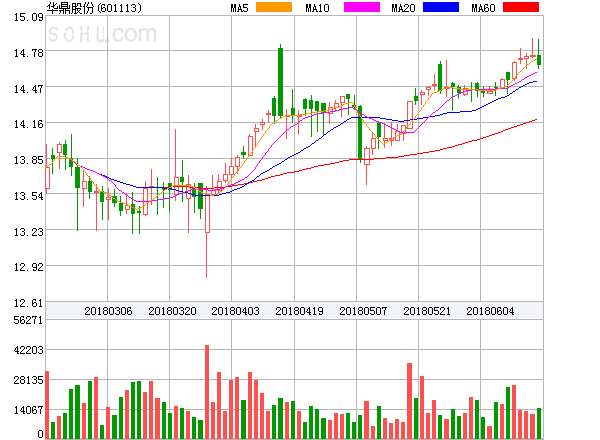Viewport: 600px width, 440px height.
Task: Click the 15.09 price axis label
Action: [29, 17]
